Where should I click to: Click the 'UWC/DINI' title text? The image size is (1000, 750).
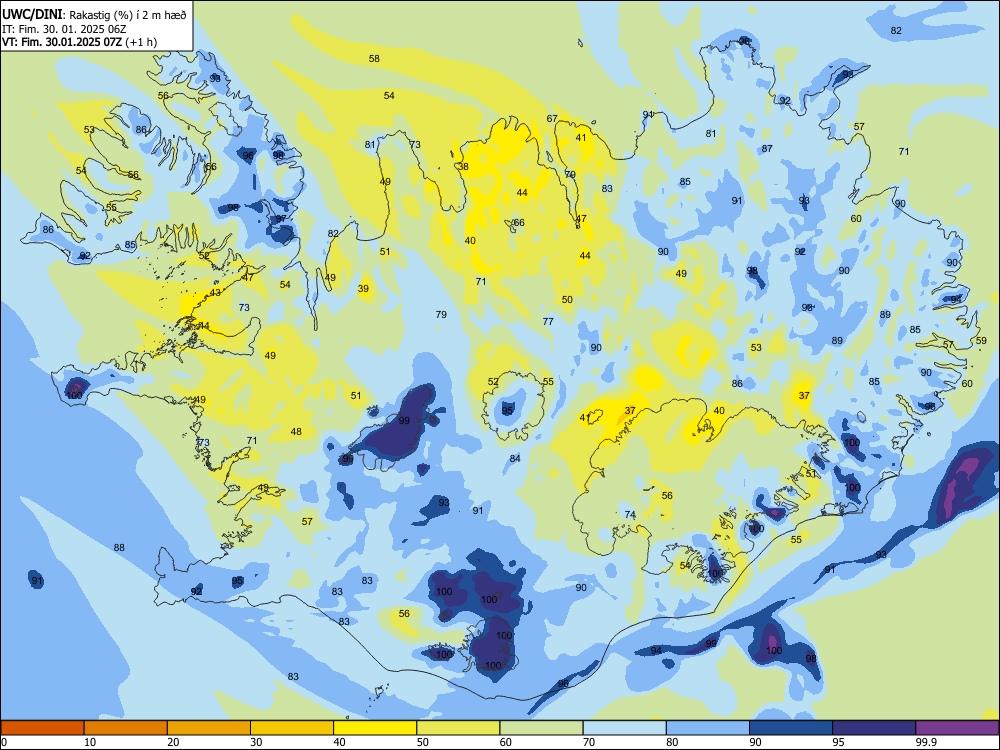coord(32,14)
